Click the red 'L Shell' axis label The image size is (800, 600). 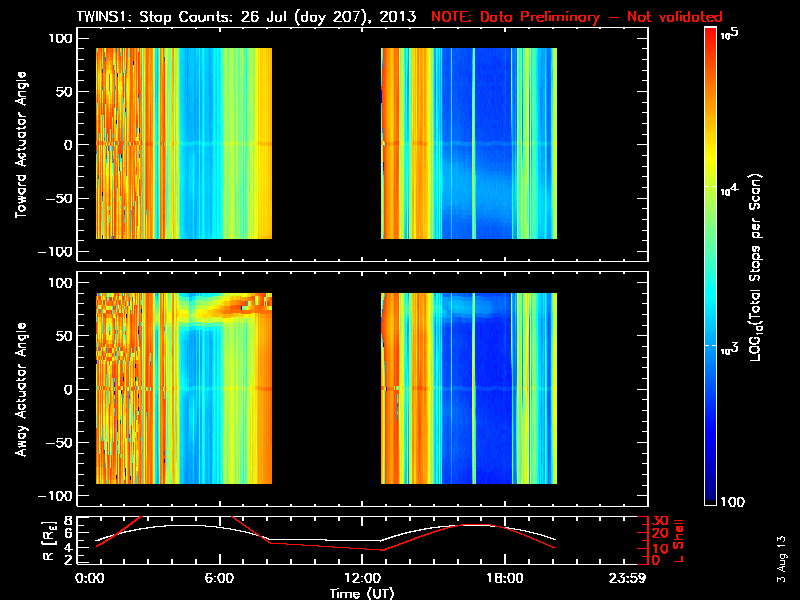click(x=678, y=541)
